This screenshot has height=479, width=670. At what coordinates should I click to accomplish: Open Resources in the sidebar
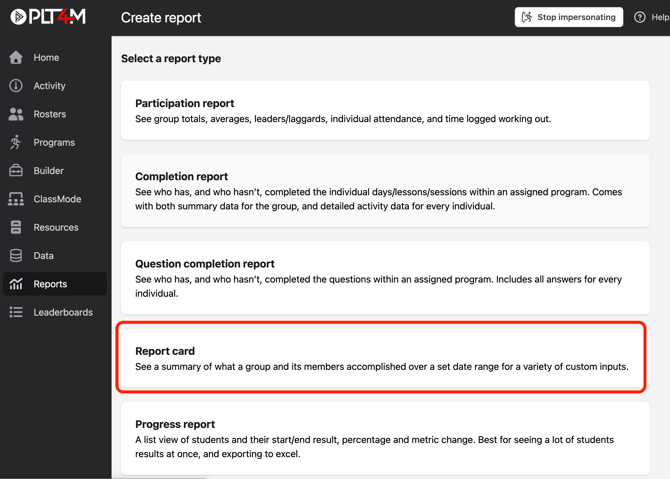point(55,227)
